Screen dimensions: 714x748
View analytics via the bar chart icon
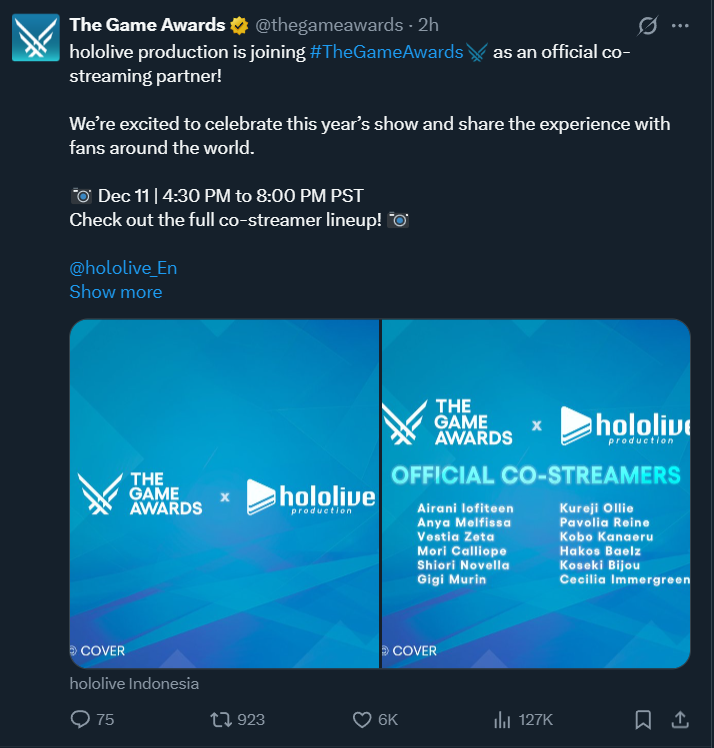(x=502, y=719)
